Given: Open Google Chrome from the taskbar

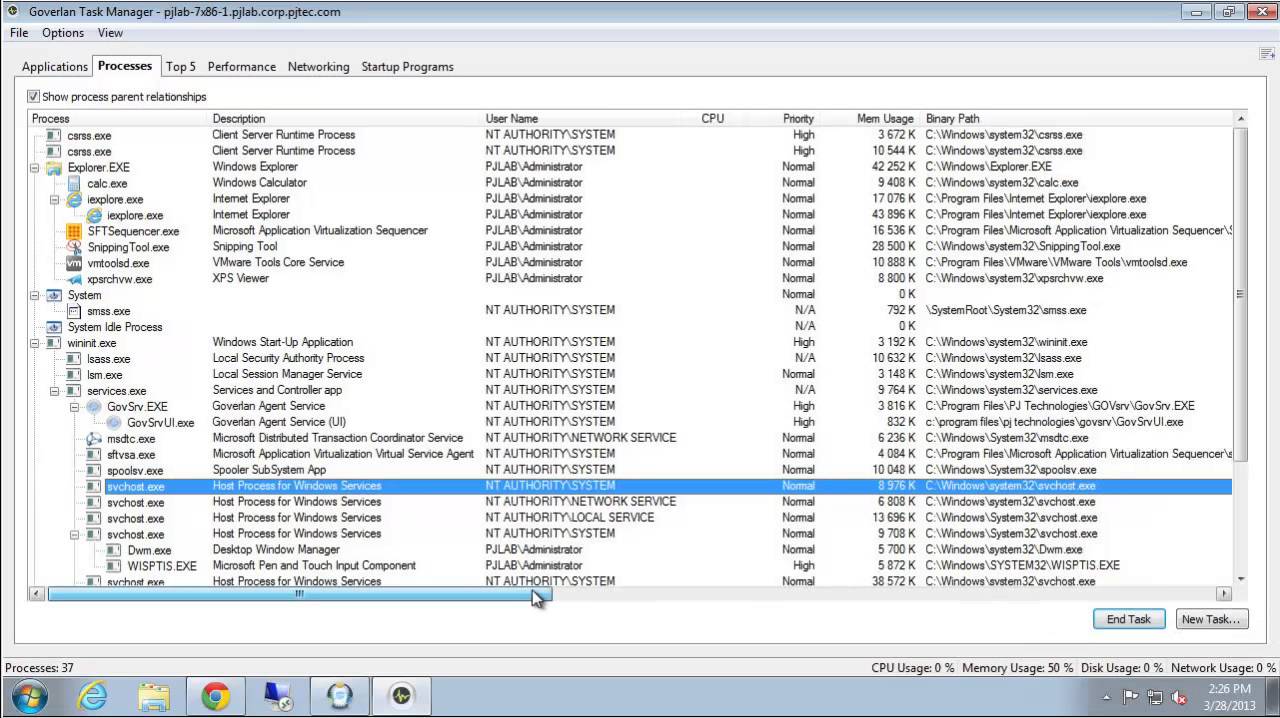Looking at the screenshot, I should tap(216, 696).
